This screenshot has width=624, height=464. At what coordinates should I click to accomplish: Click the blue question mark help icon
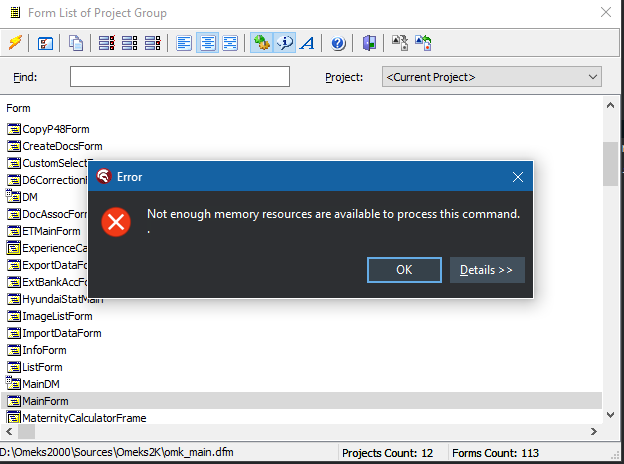pyautogui.click(x=338, y=43)
